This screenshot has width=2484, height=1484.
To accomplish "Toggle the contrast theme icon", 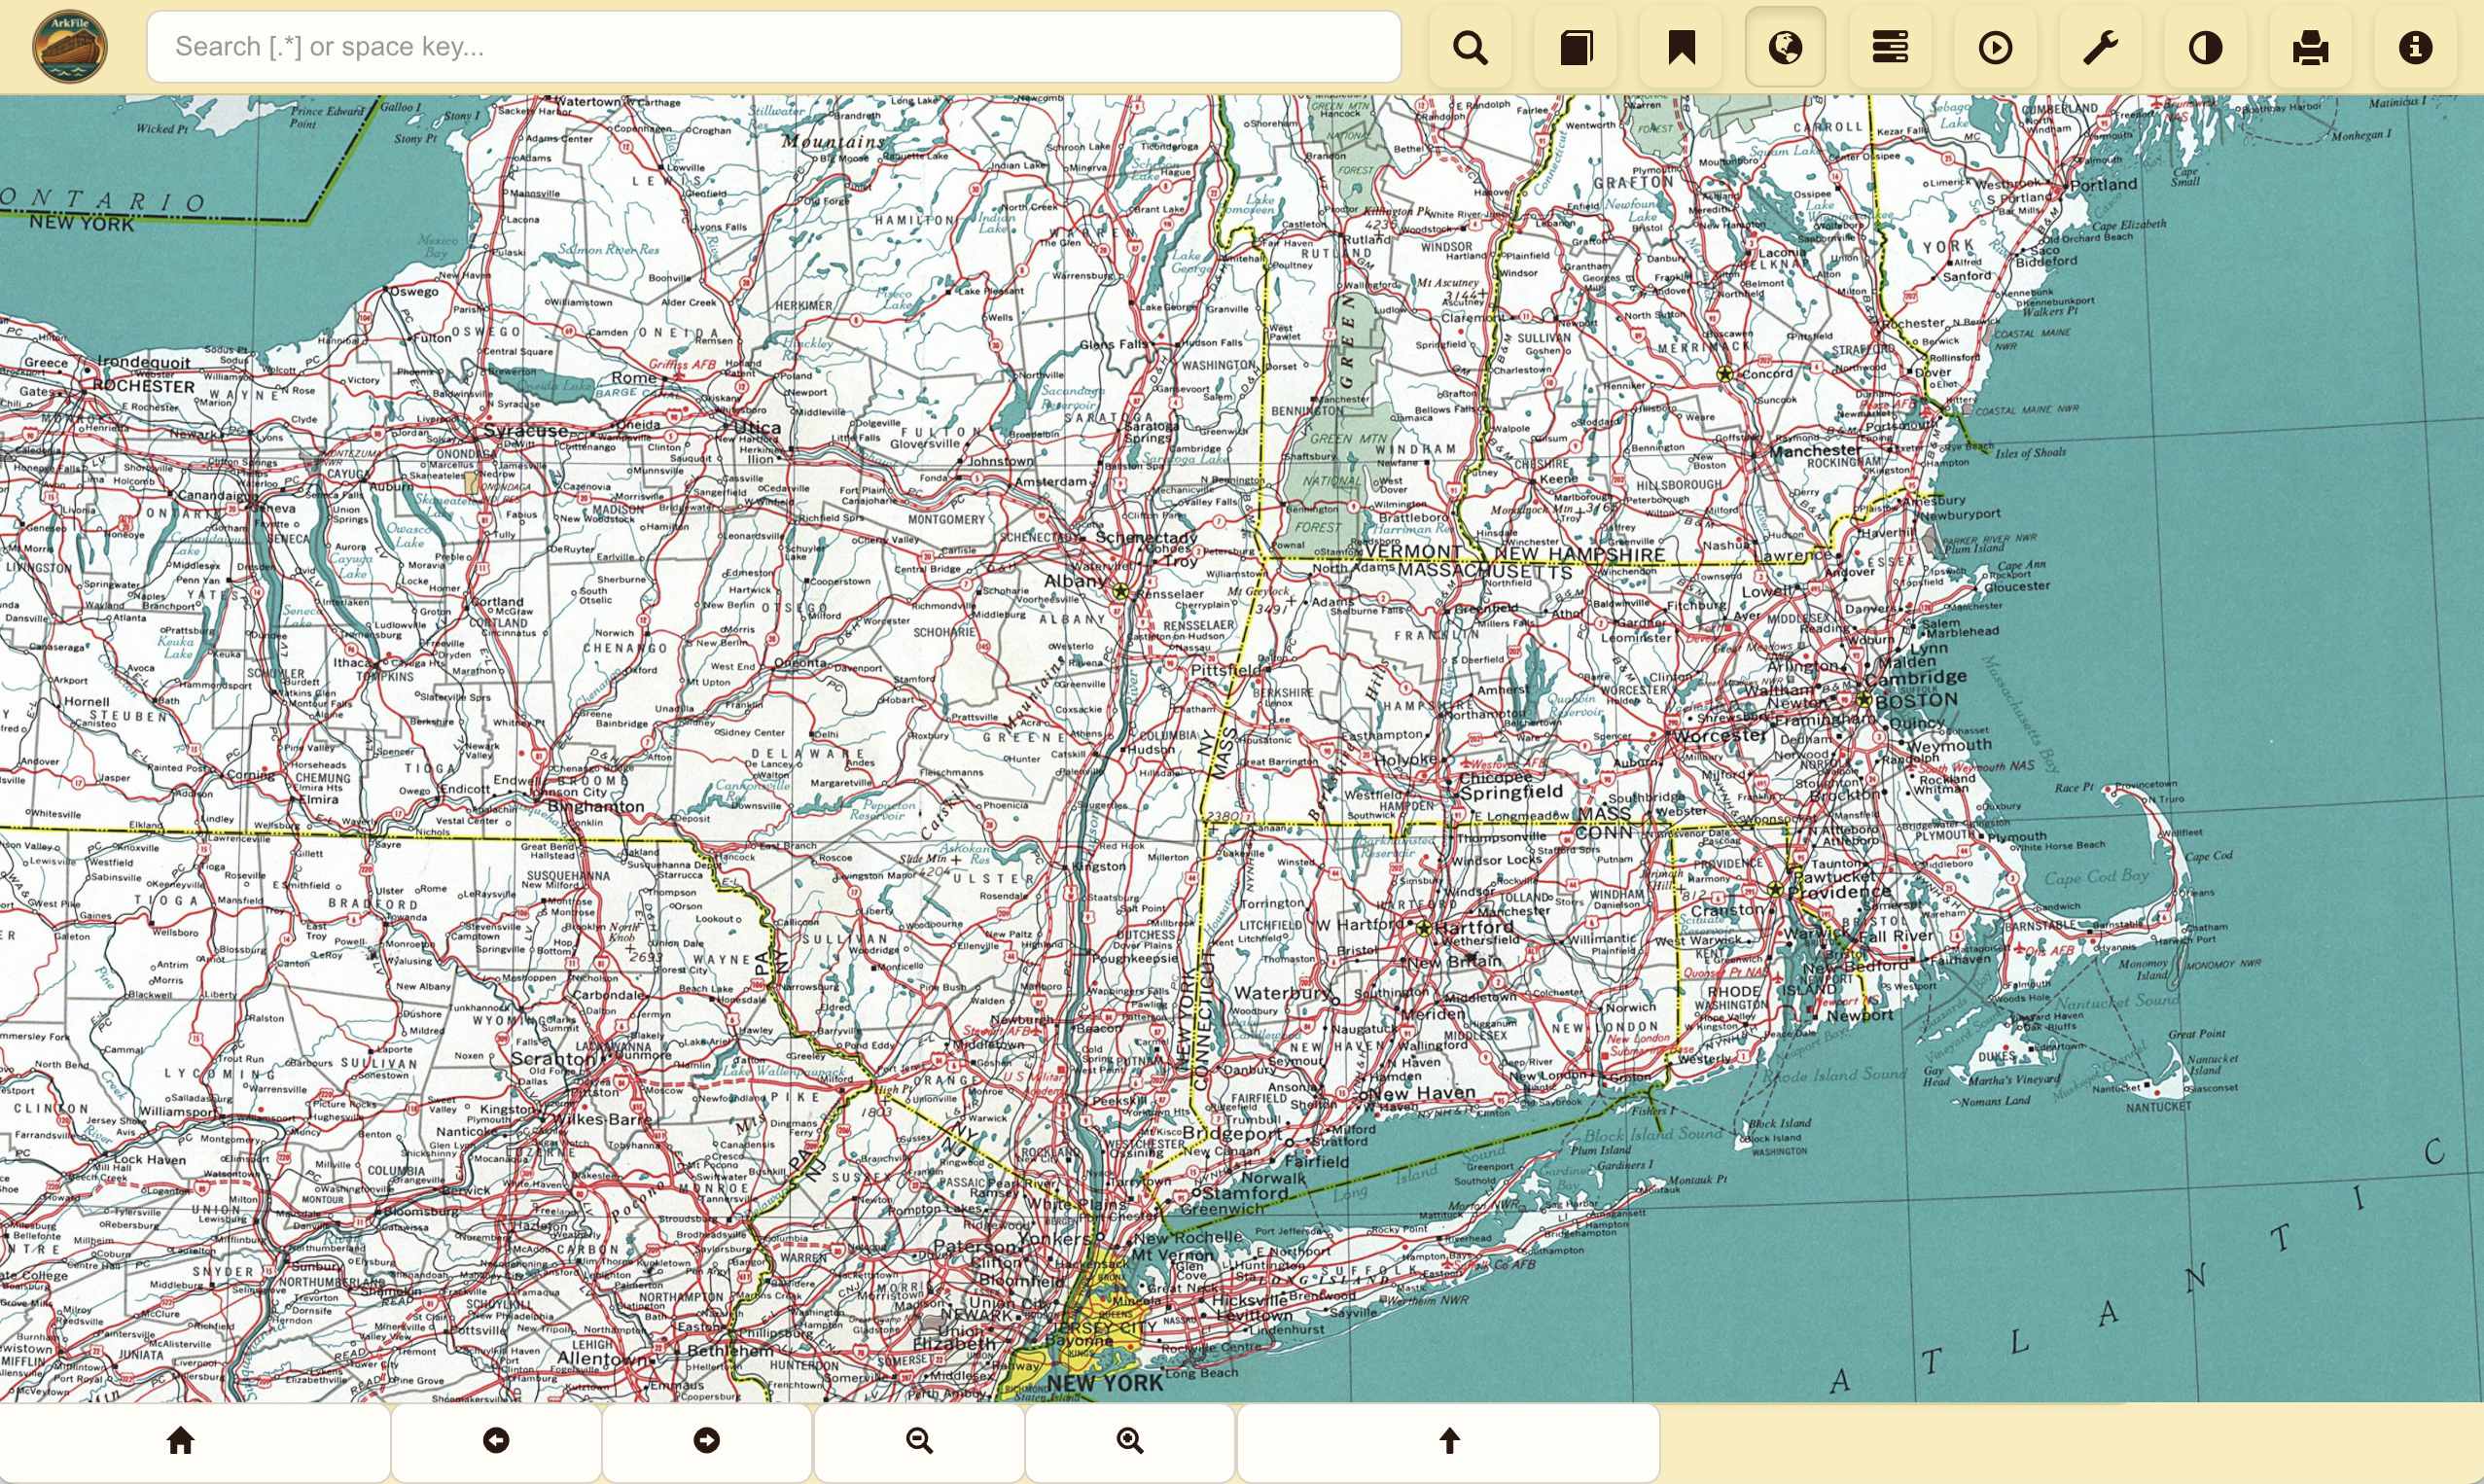I will [x=2205, y=47].
